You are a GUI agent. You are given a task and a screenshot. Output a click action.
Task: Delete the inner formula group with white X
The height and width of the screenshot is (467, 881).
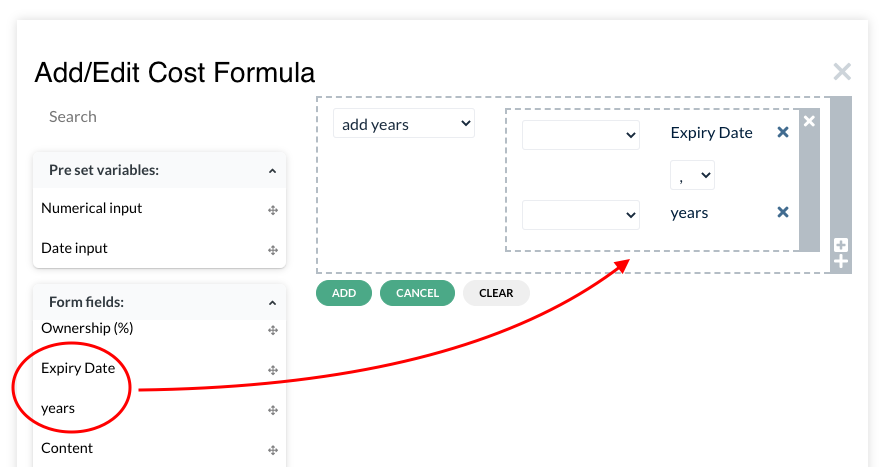(x=809, y=121)
